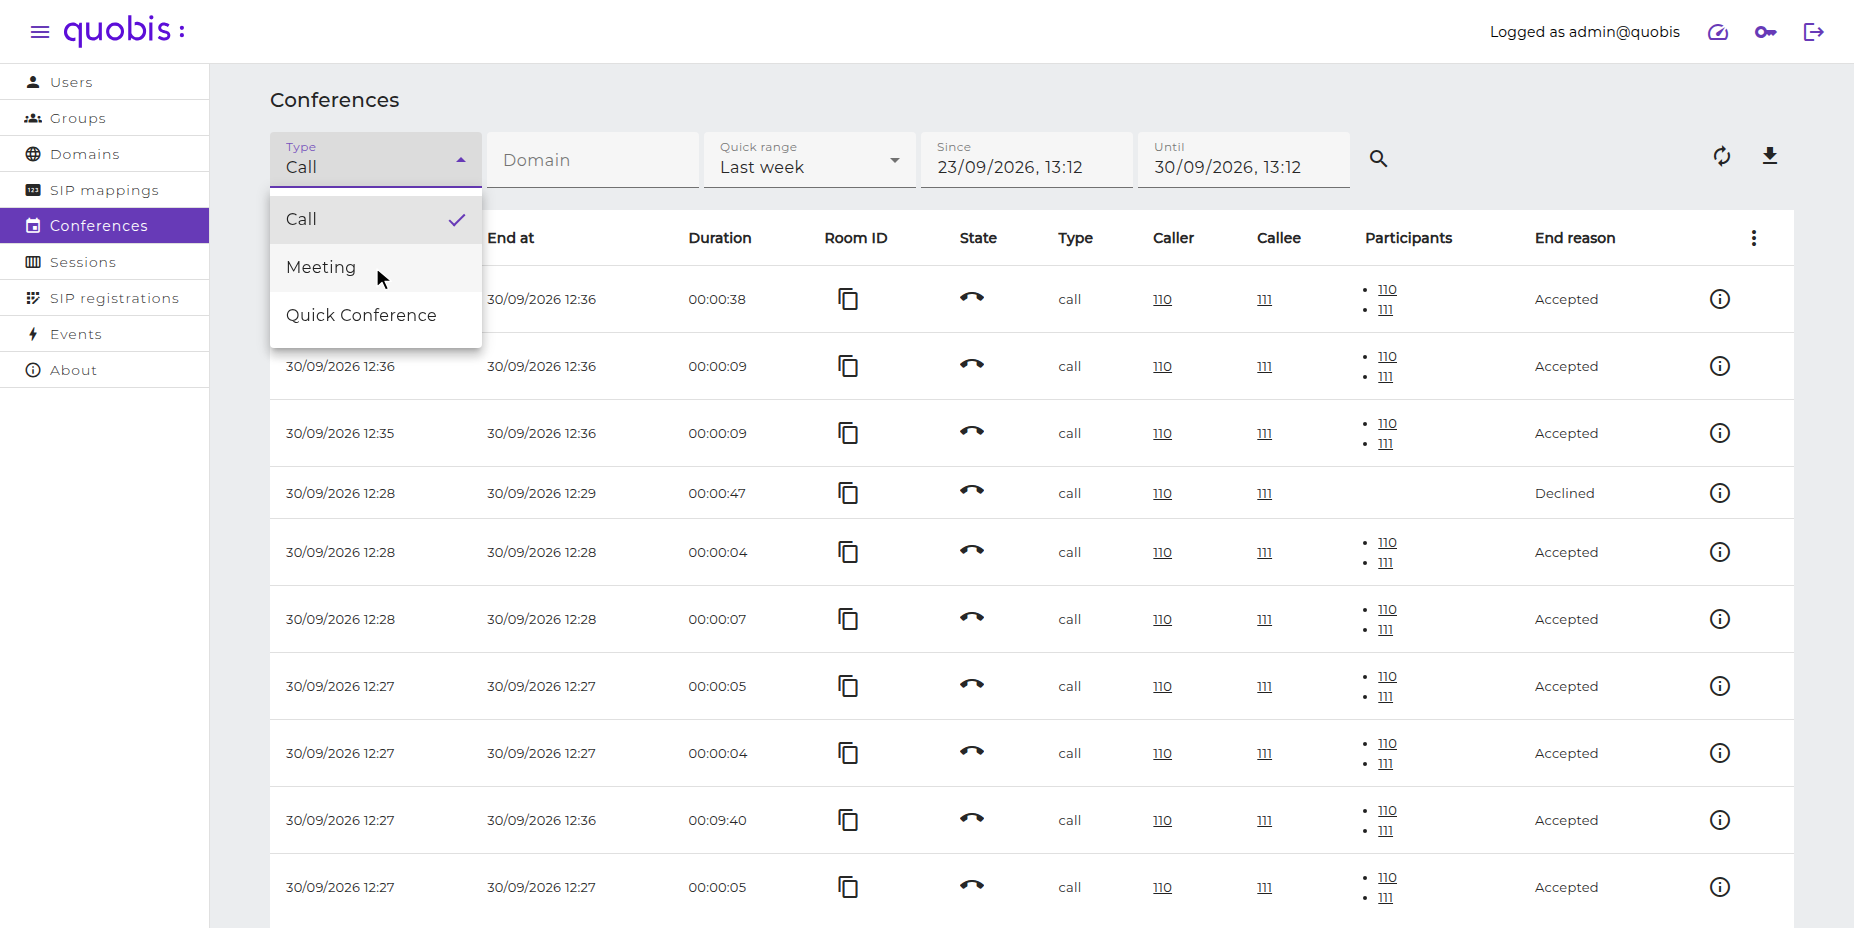Go to Users in the sidebar
The image size is (1854, 928).
coord(104,82)
